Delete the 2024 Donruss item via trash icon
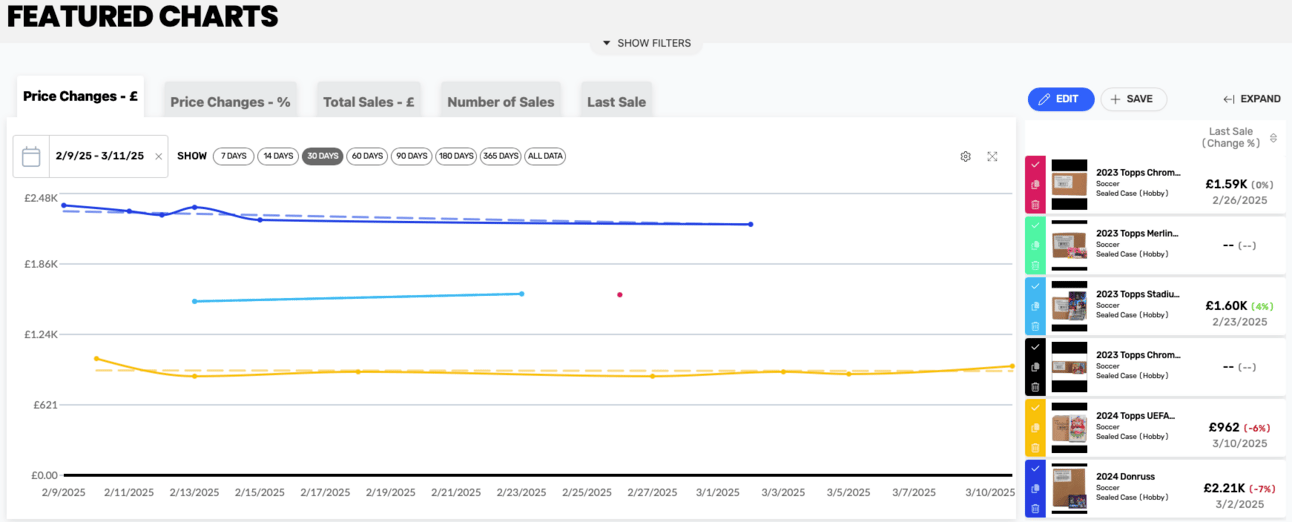This screenshot has height=522, width=1292. pyautogui.click(x=1035, y=508)
